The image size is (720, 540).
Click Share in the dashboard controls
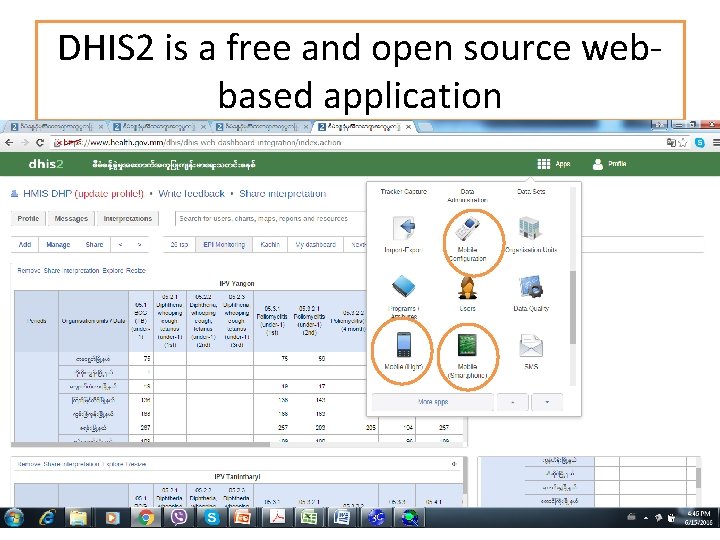(94, 245)
